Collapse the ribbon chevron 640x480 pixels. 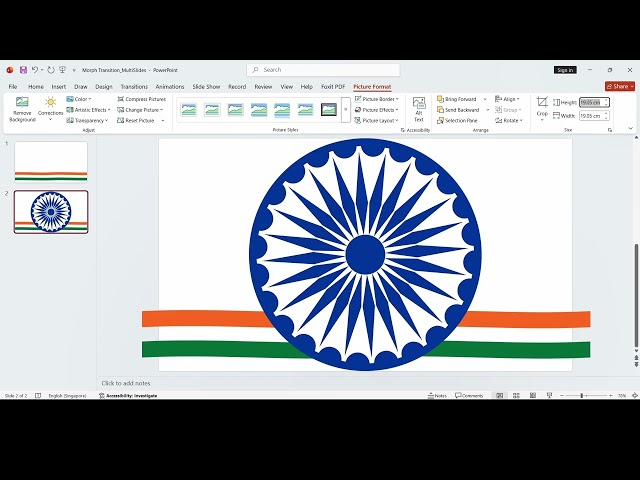631,129
